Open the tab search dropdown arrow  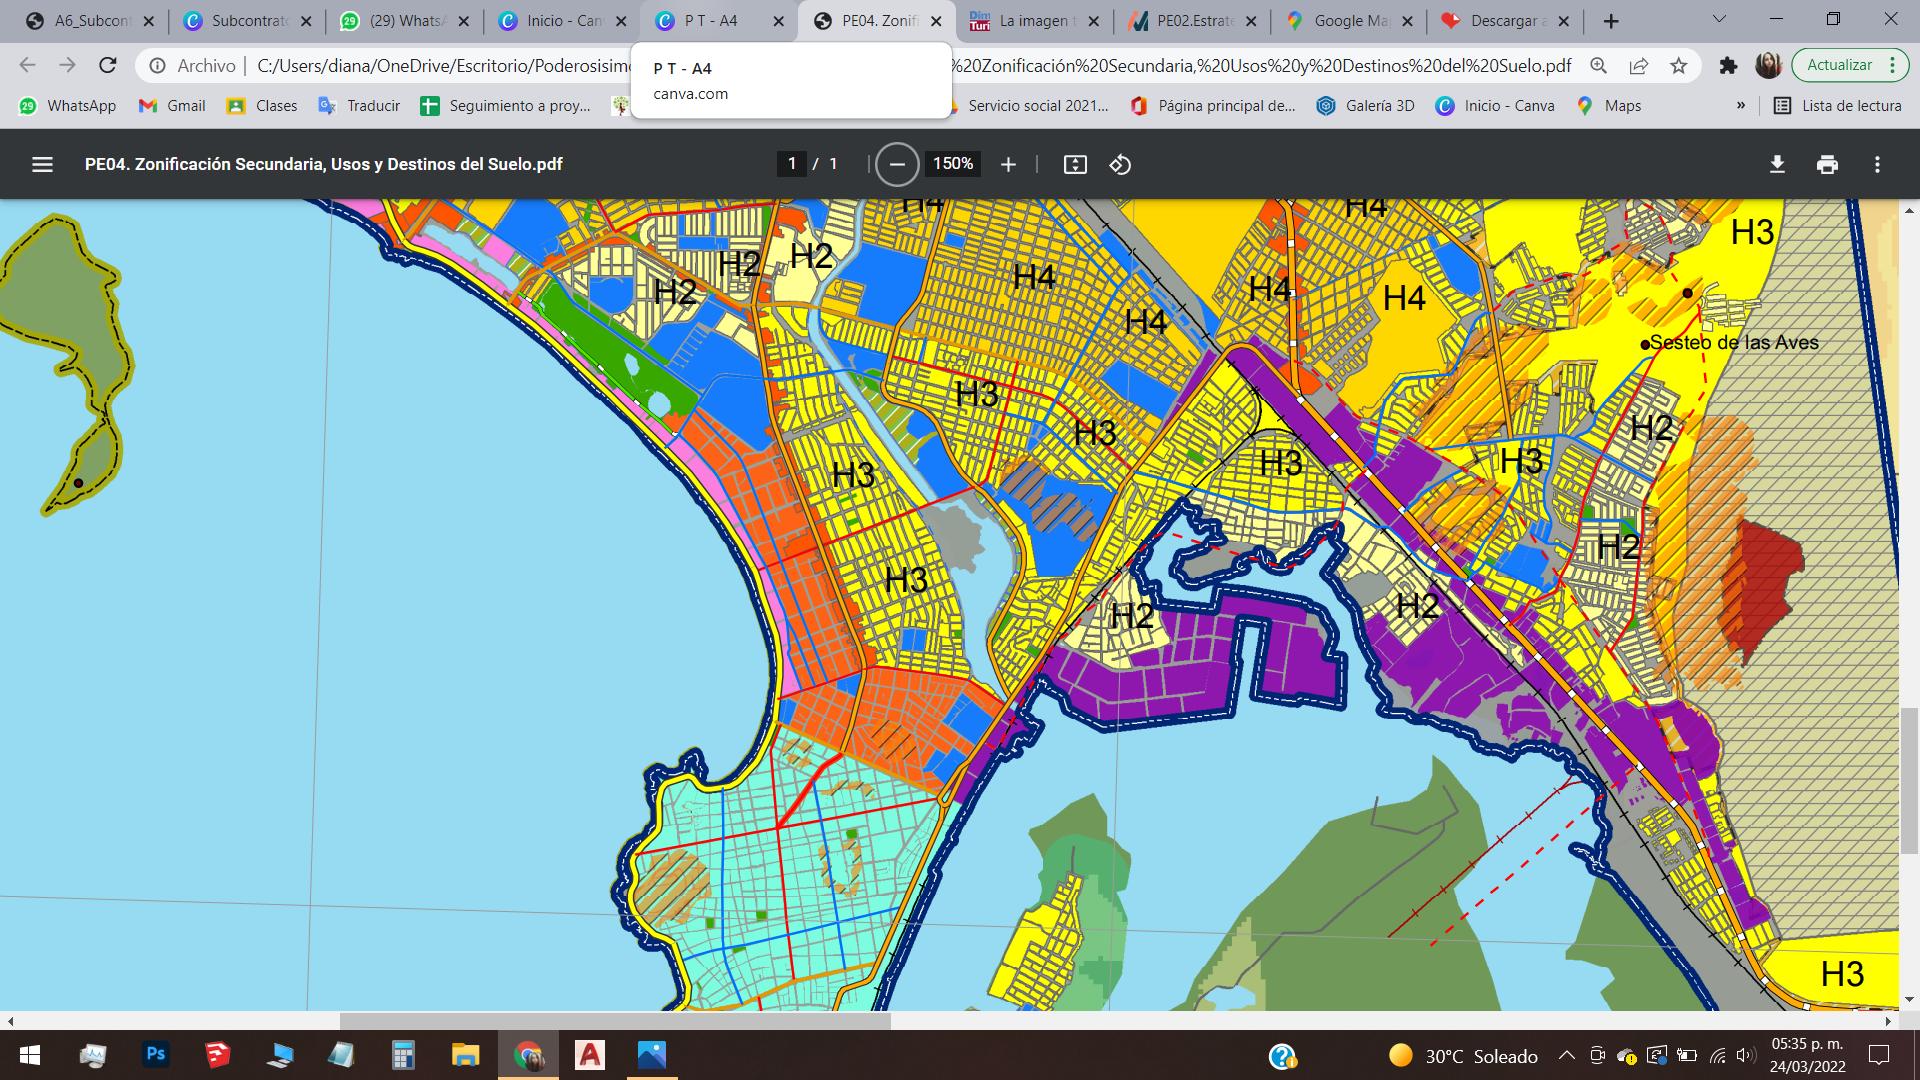(x=1720, y=19)
